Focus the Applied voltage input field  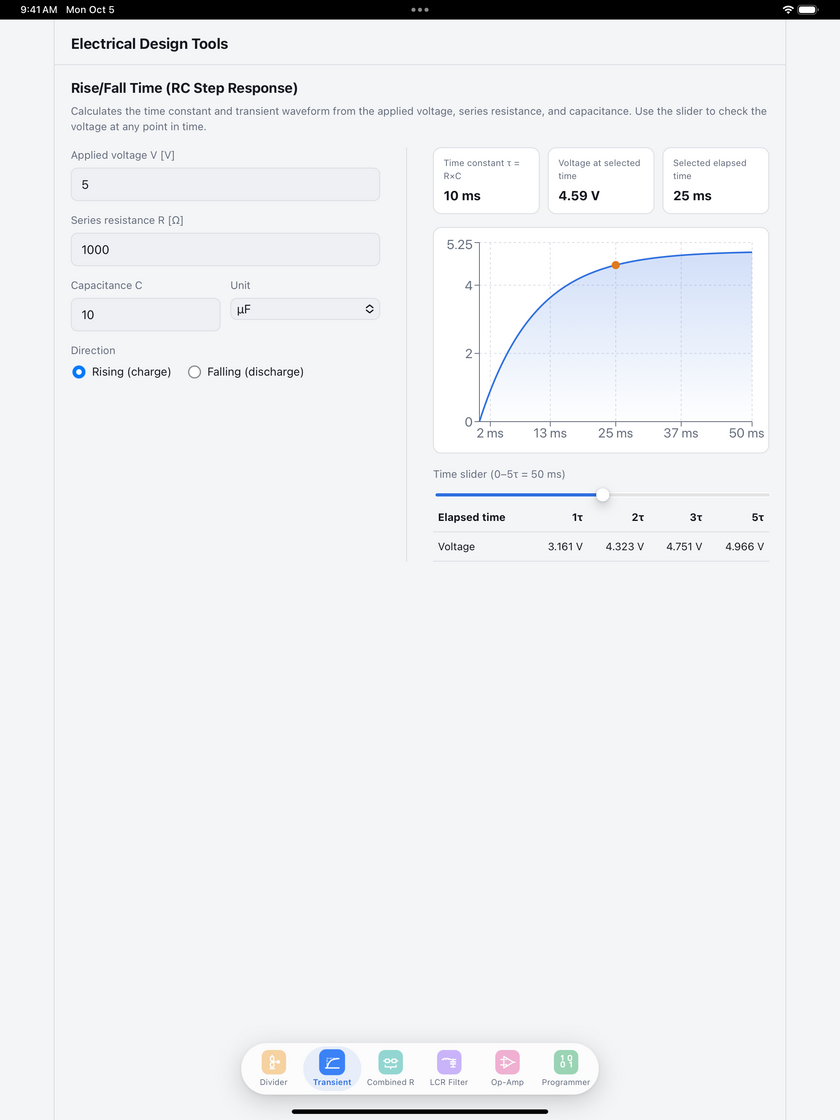point(225,184)
